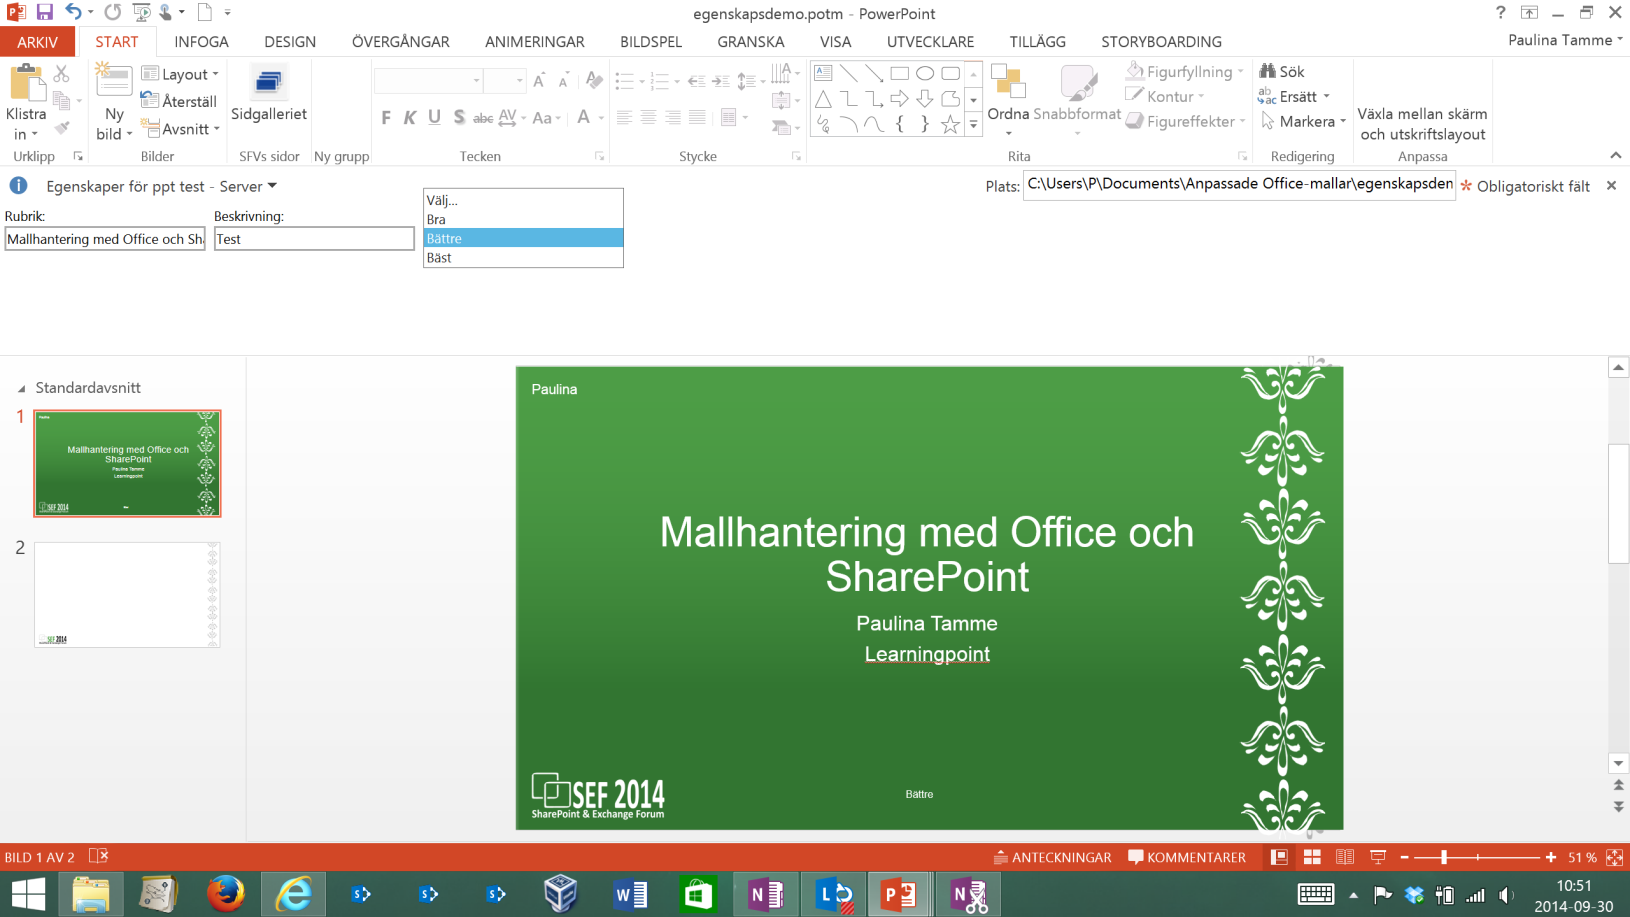Click Återställ to reset the slide
1630x917 pixels.
[179, 101]
